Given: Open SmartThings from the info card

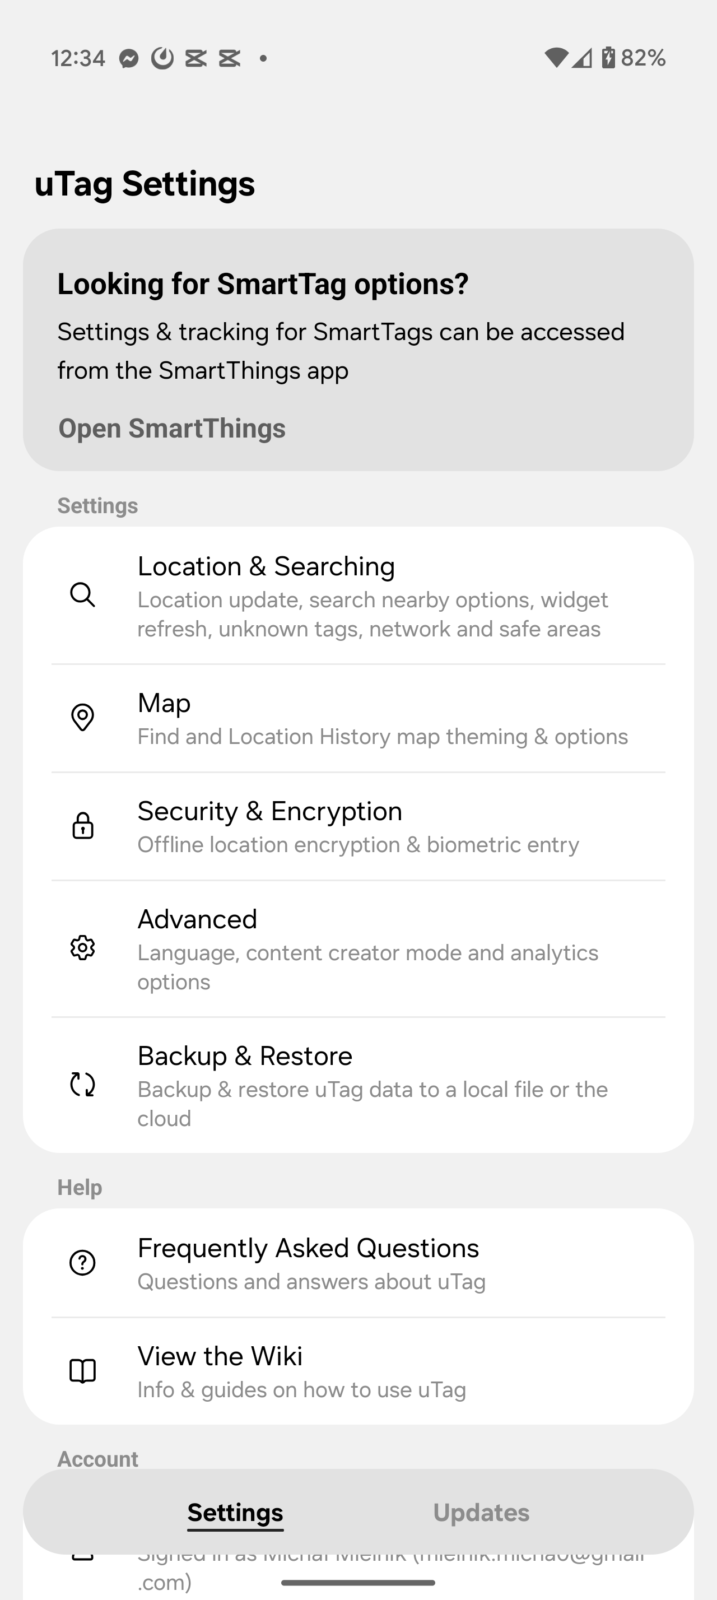Looking at the screenshot, I should [x=172, y=429].
